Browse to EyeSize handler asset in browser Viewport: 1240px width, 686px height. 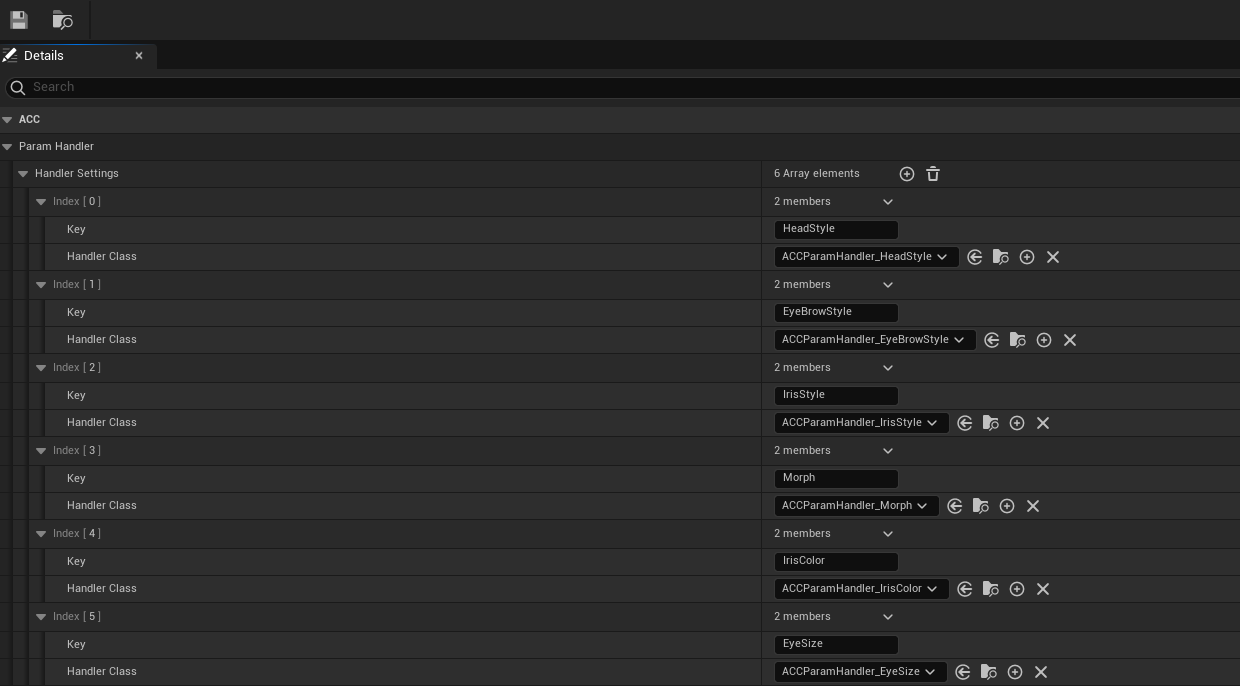(x=989, y=671)
